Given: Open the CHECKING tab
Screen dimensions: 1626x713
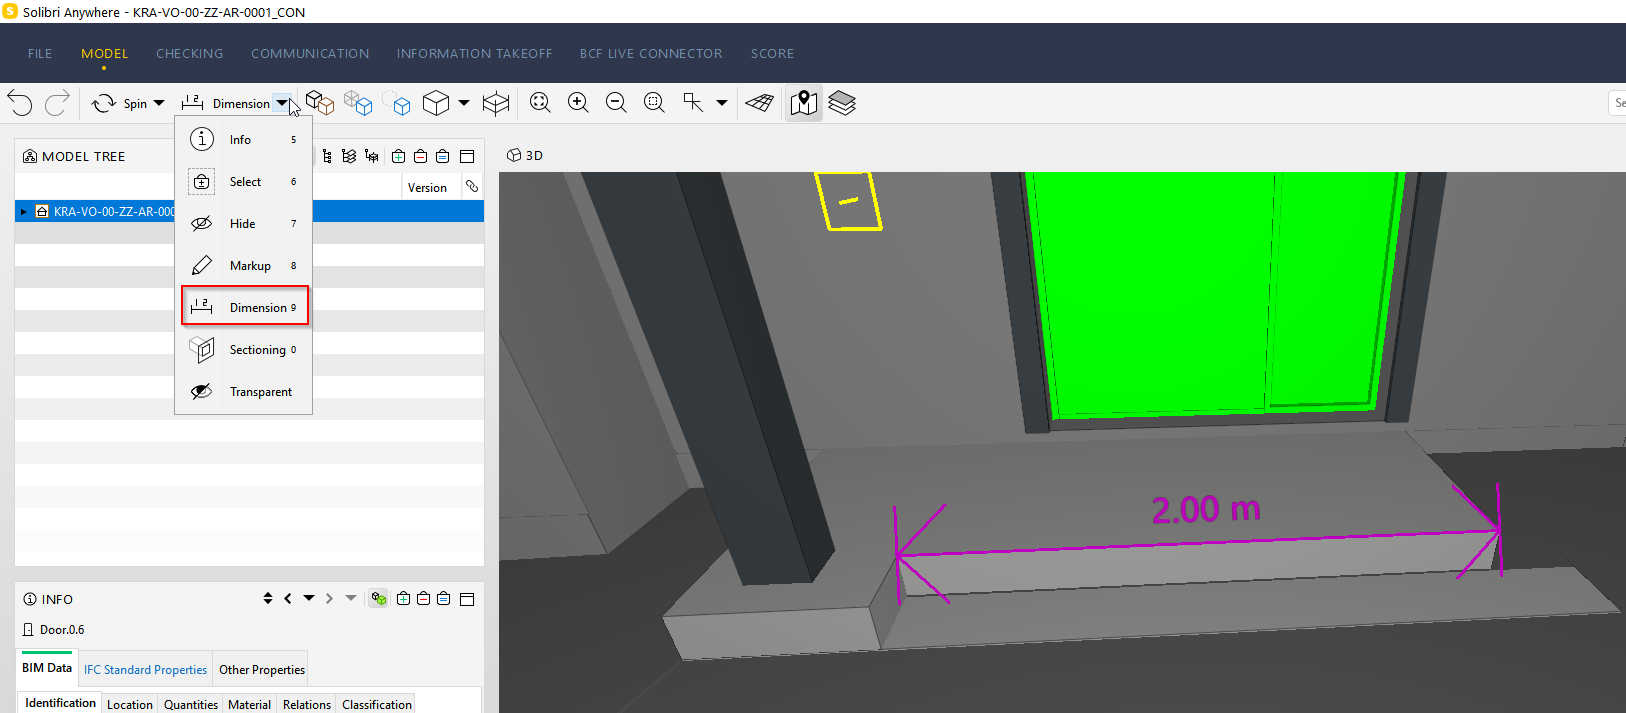Looking at the screenshot, I should 189,54.
